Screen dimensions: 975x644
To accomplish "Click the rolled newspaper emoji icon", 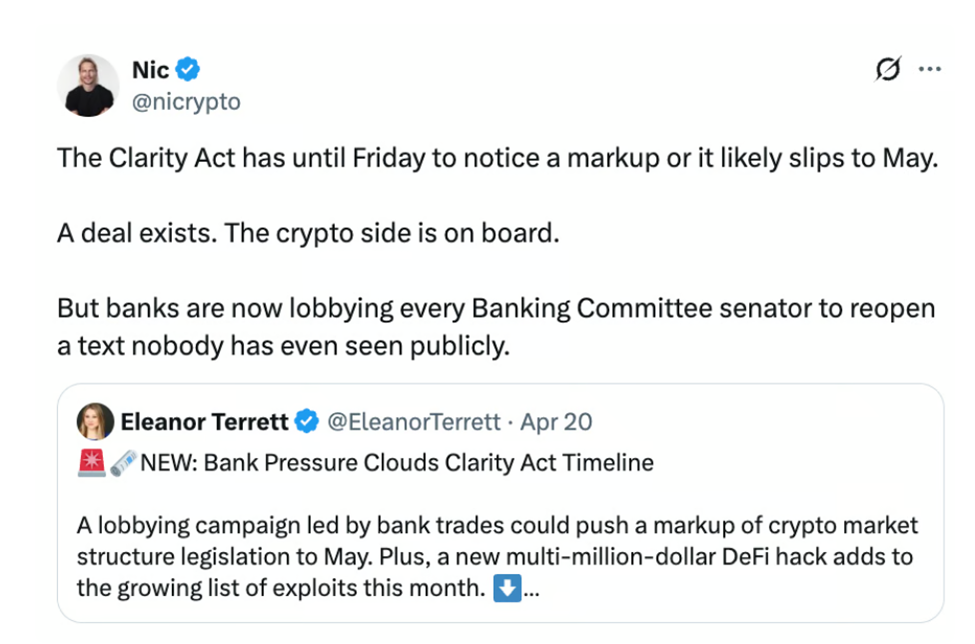I will point(122,463).
